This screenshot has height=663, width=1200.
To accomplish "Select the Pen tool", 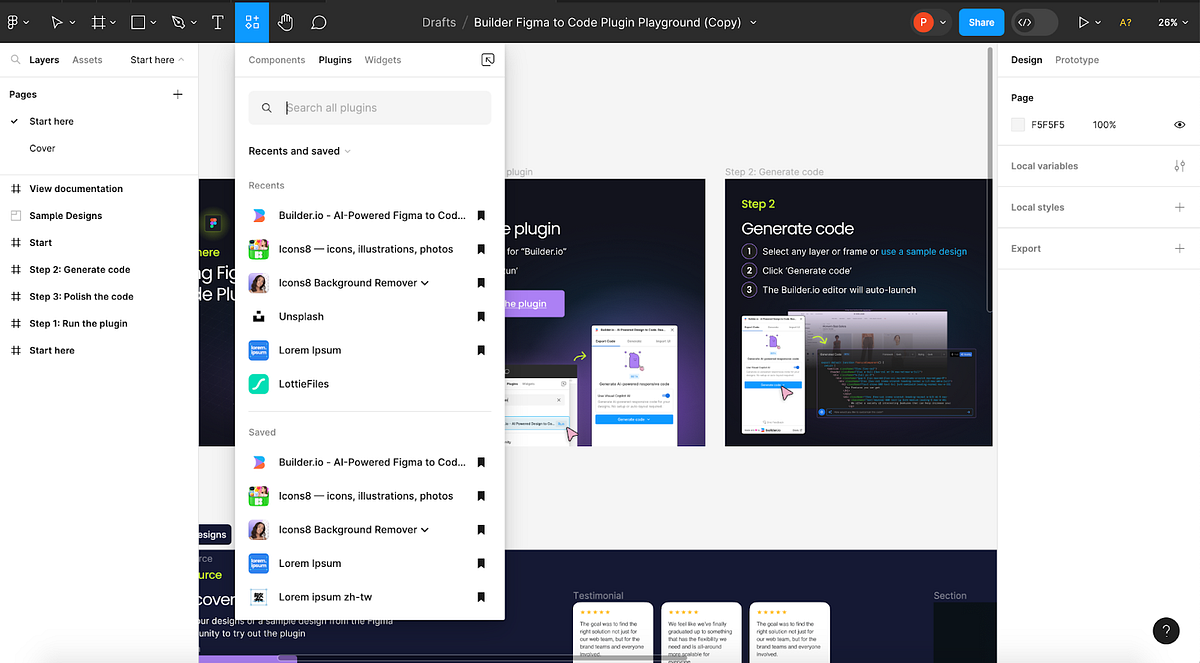I will pyautogui.click(x=178, y=21).
